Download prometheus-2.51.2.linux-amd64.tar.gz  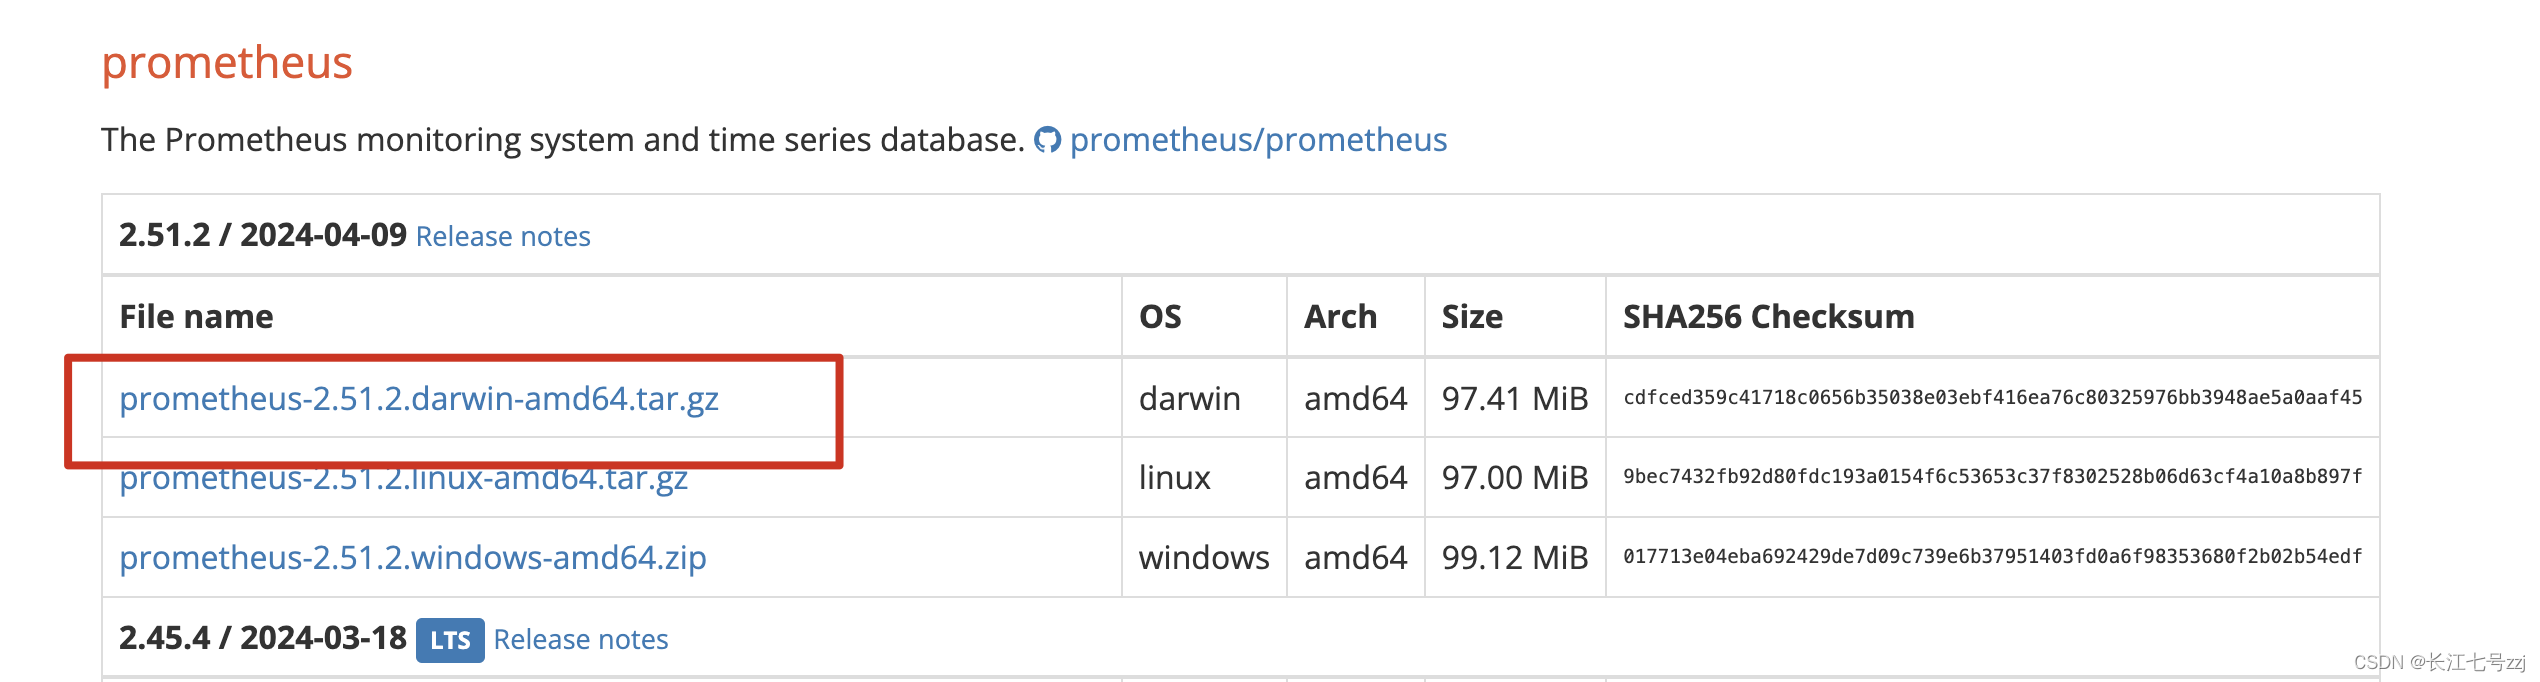point(404,479)
